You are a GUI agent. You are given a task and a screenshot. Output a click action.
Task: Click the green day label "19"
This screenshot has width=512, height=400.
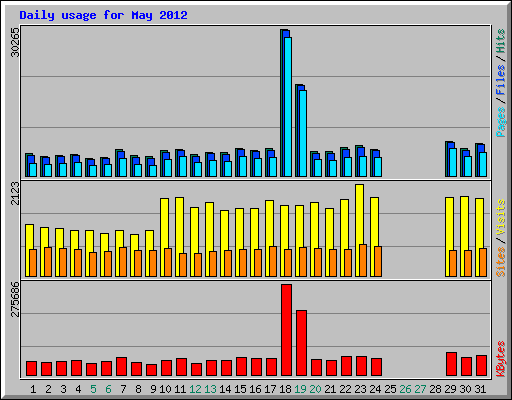[x=300, y=389]
